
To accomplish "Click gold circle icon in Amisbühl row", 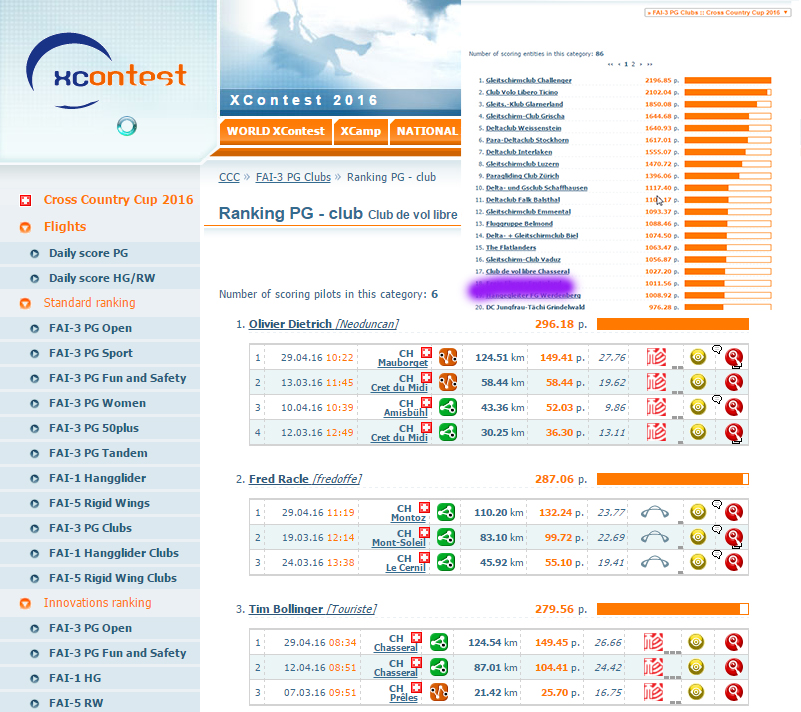I will click(x=698, y=407).
